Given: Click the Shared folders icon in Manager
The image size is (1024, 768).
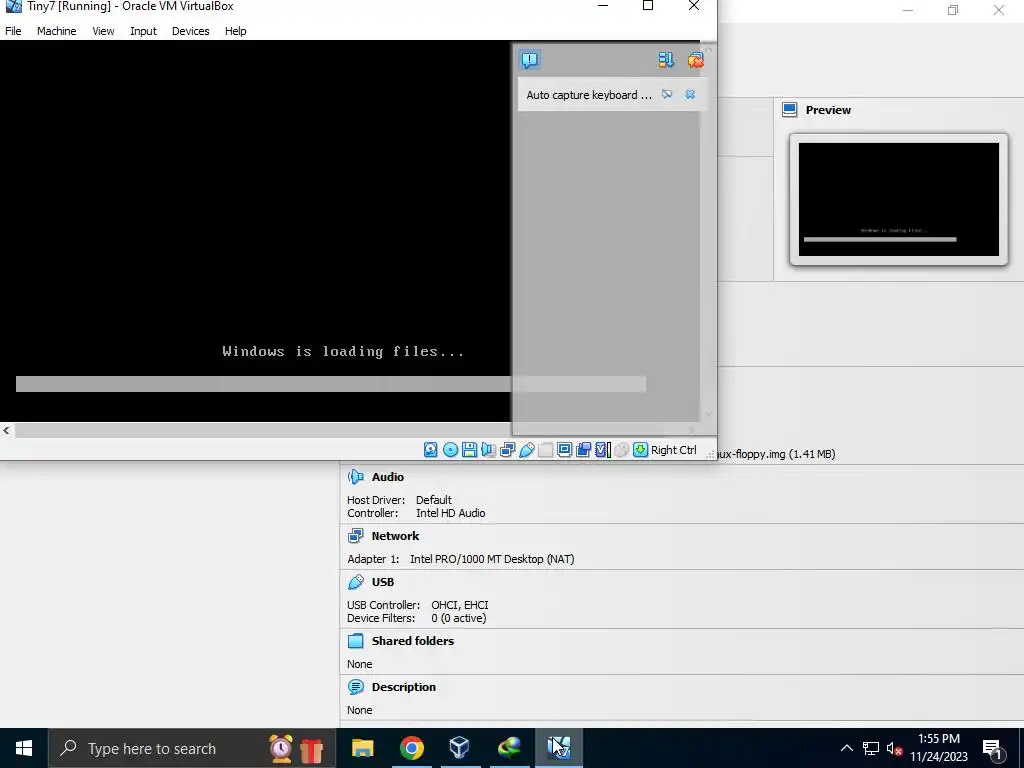Looking at the screenshot, I should coord(356,641).
